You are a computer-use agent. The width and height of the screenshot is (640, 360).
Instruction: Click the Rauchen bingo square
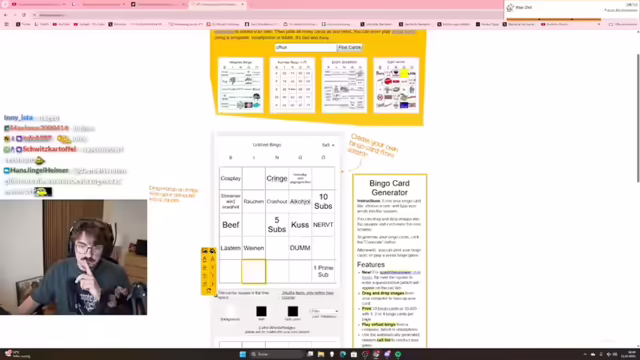[x=253, y=202]
